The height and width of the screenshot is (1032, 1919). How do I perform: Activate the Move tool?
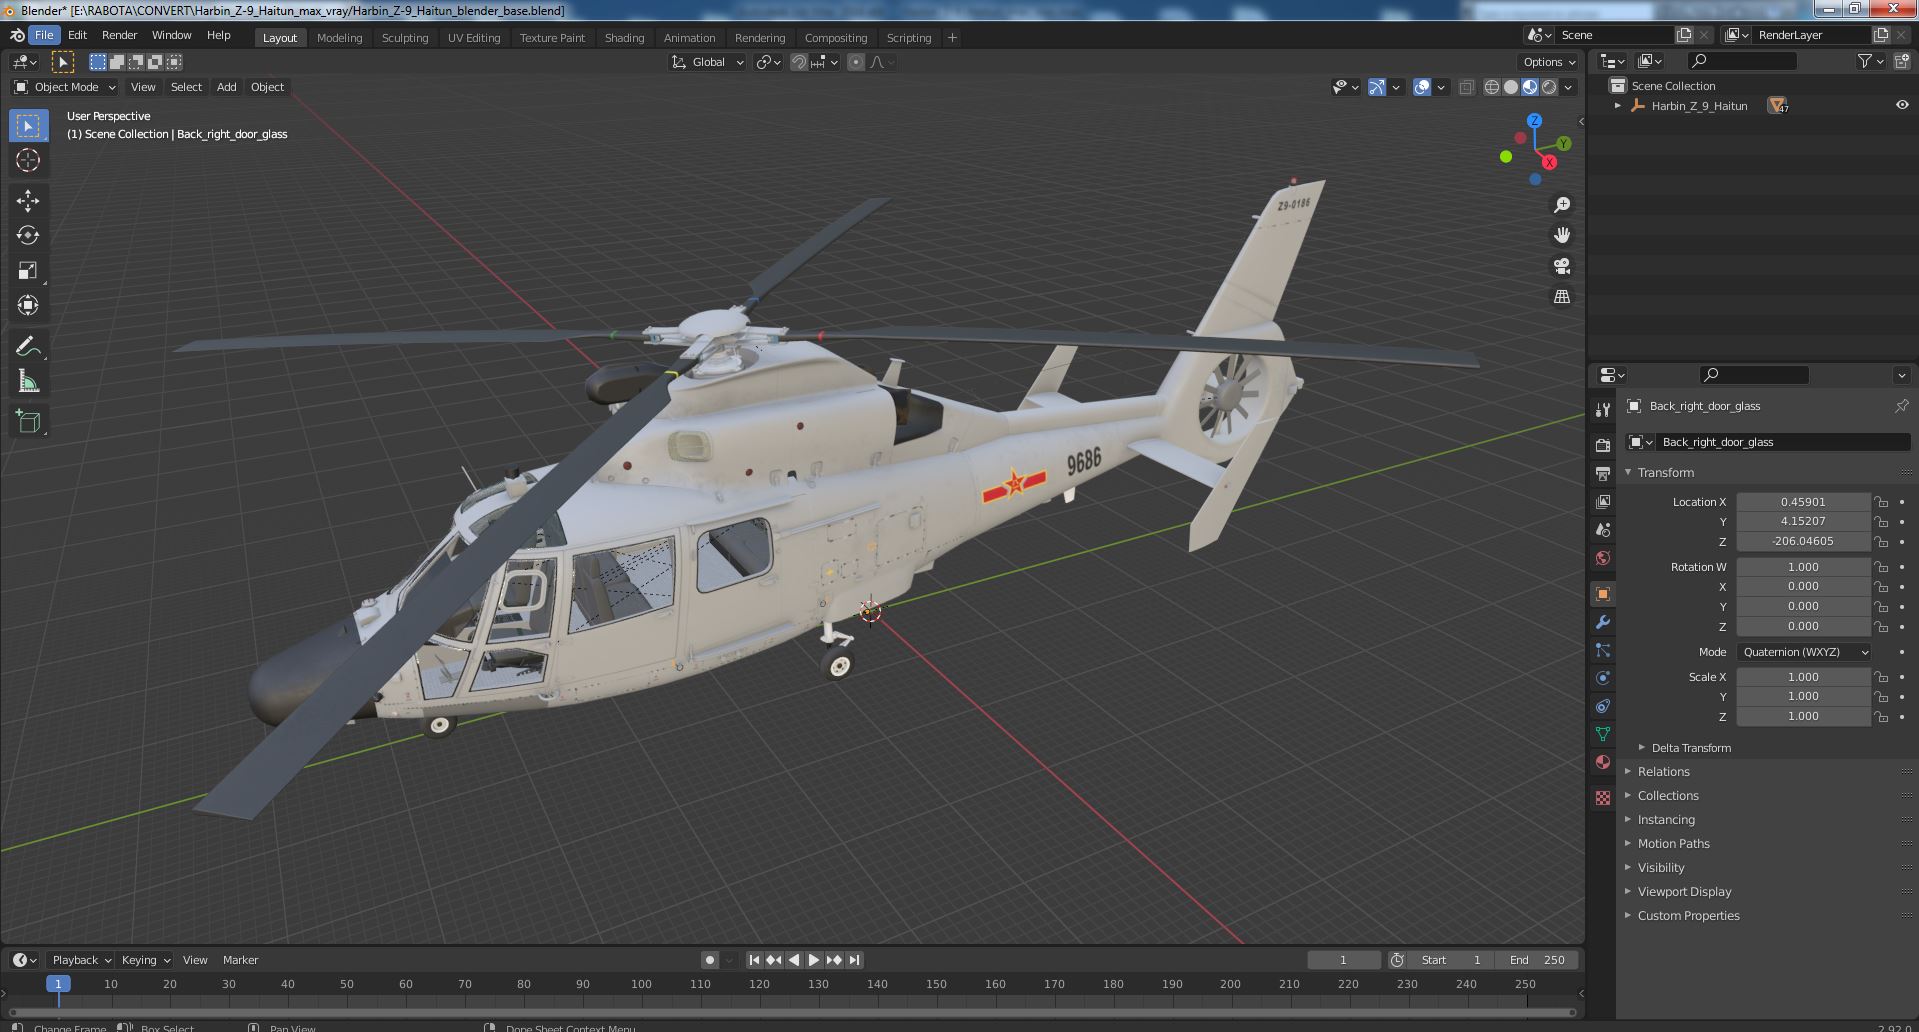(x=28, y=201)
